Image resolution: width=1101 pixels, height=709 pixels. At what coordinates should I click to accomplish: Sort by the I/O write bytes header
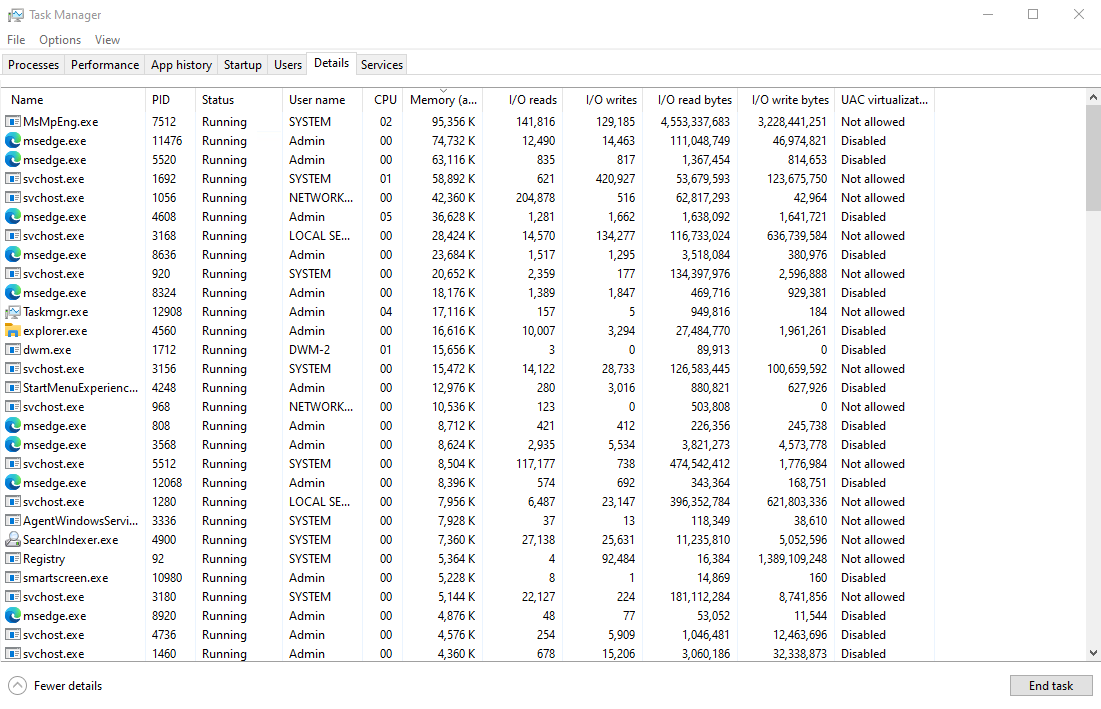(x=786, y=100)
